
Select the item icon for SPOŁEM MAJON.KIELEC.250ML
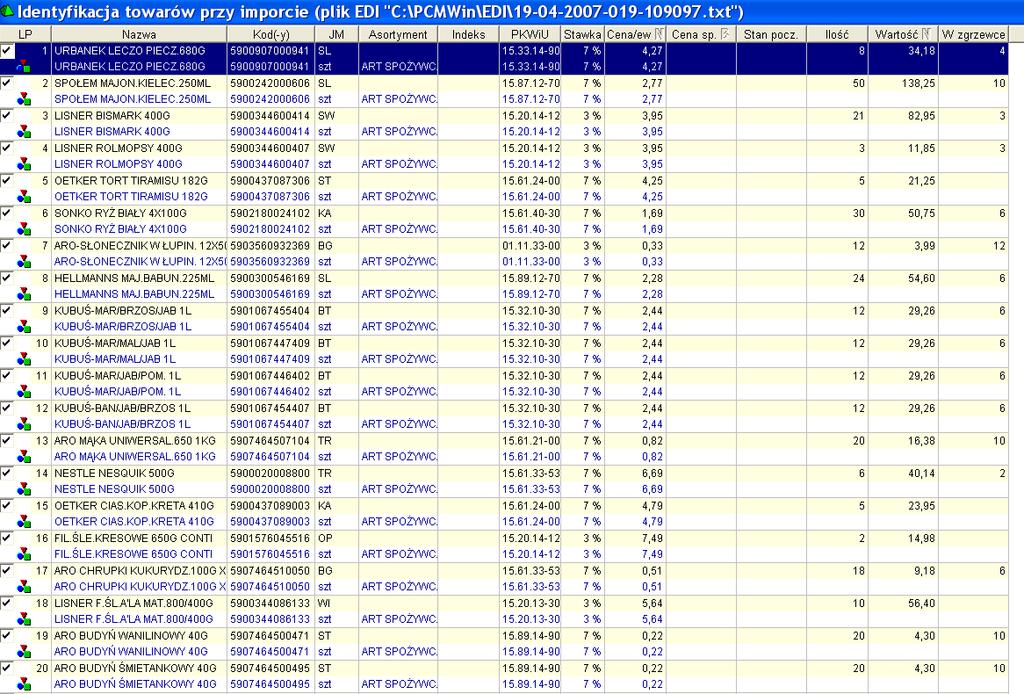point(24,99)
